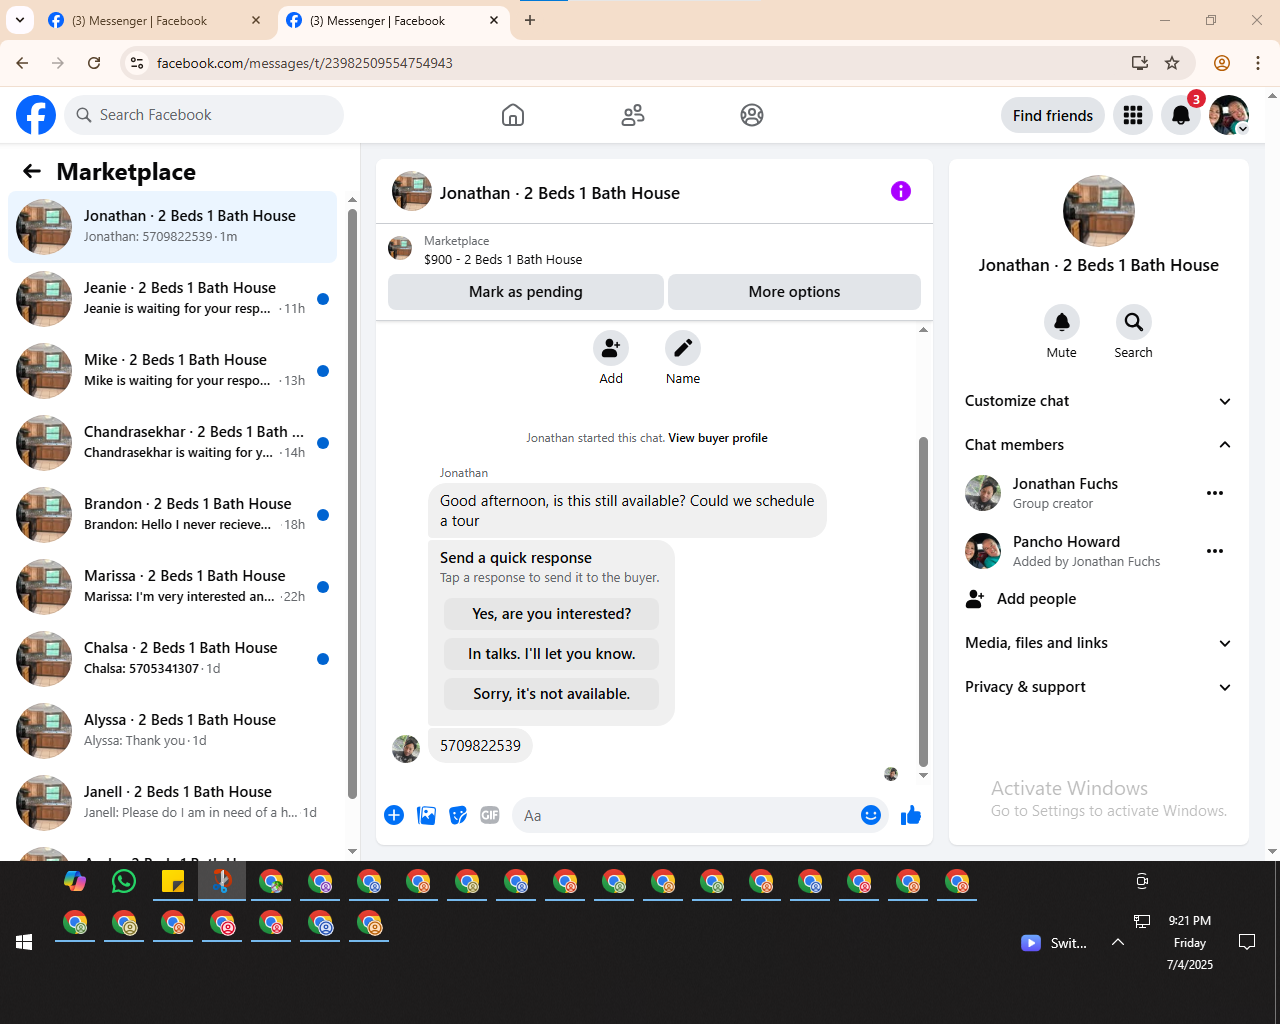
Task: Reload the page in Chrome
Action: click(x=94, y=63)
